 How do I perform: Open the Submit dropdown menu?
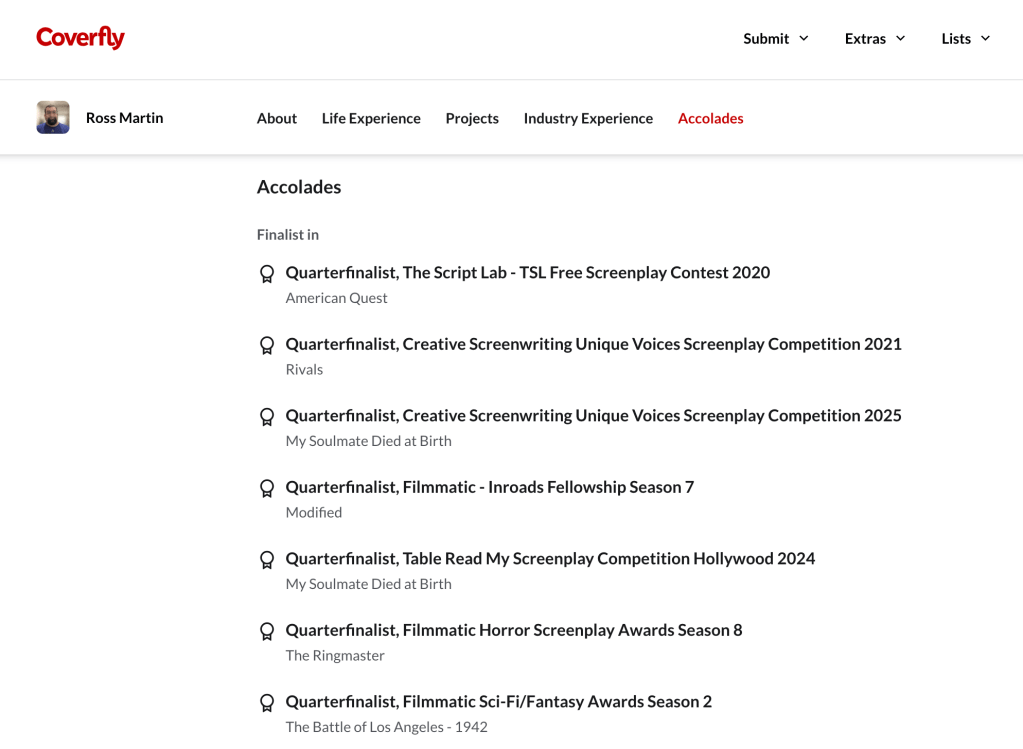775,39
